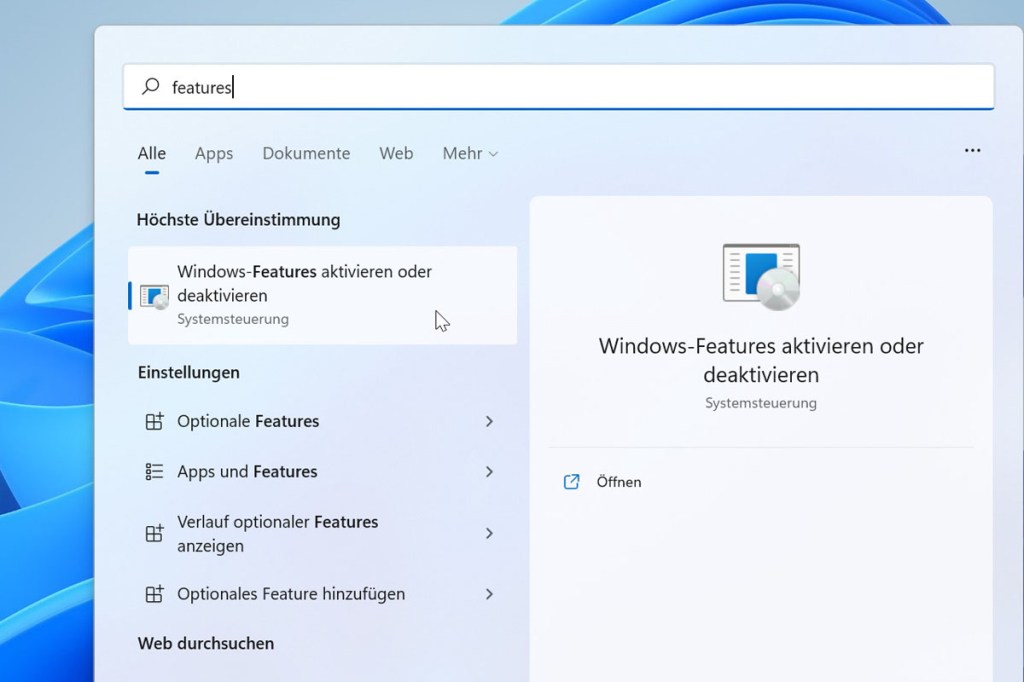Image resolution: width=1024 pixels, height=682 pixels.
Task: Click the Optionales Feature hinzufügen icon
Action: click(x=154, y=594)
